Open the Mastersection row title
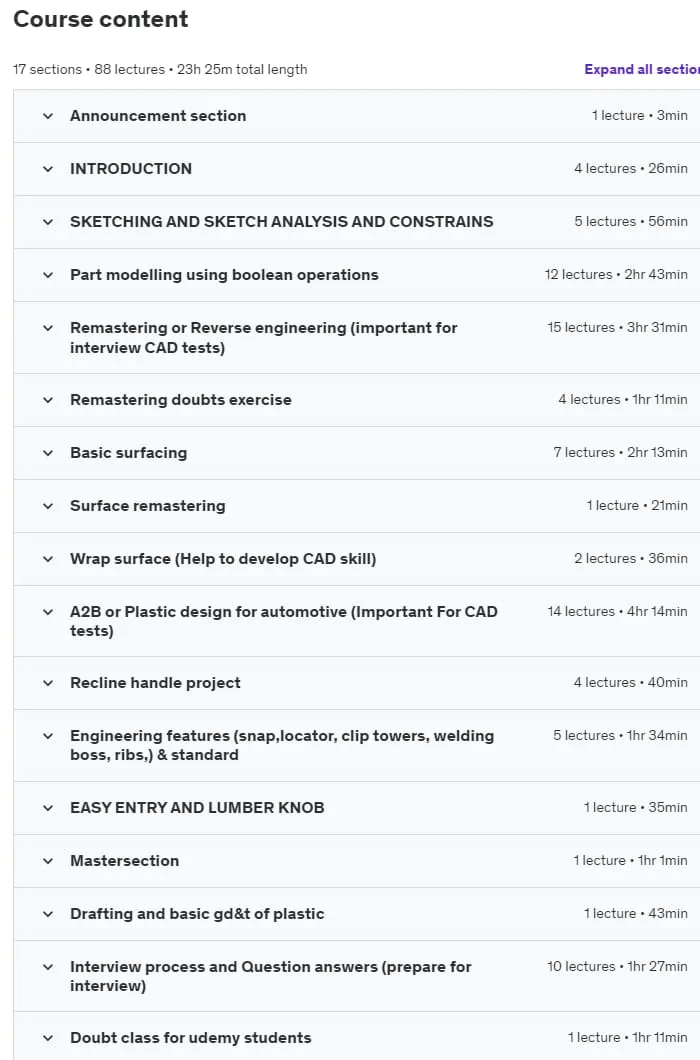Screen dimensions: 700x1060 (124, 861)
